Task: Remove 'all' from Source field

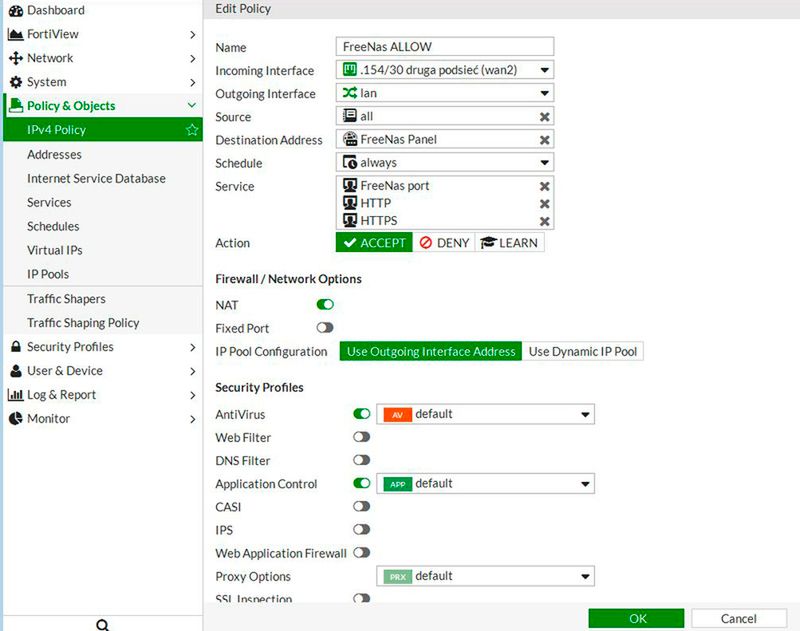Action: [x=544, y=117]
